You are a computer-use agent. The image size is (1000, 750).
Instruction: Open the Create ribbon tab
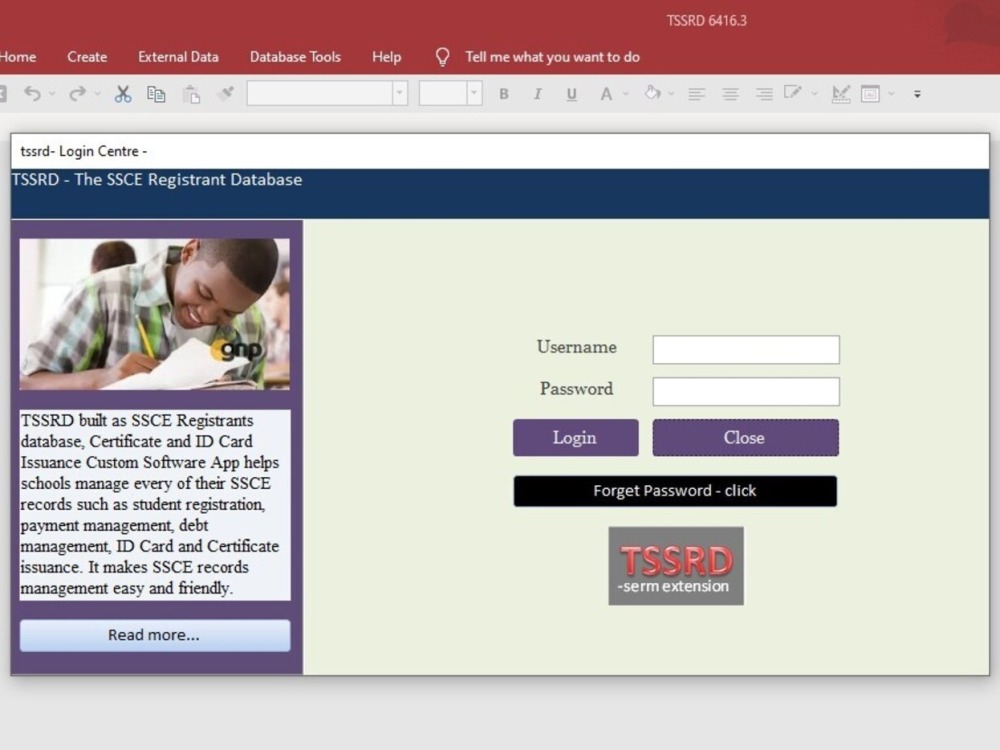pos(87,57)
